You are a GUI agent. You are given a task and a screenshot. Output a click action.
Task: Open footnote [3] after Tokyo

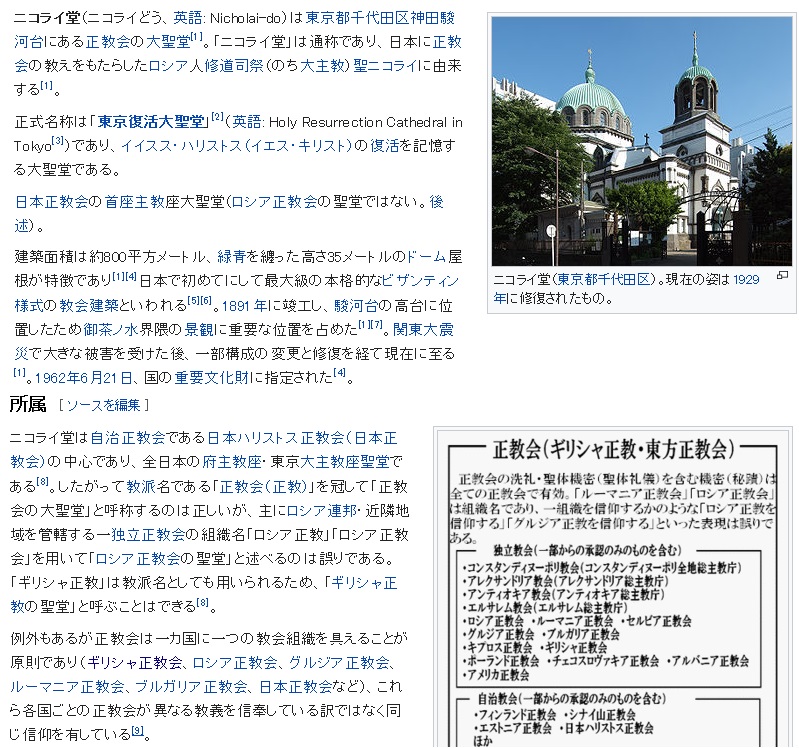(x=58, y=141)
